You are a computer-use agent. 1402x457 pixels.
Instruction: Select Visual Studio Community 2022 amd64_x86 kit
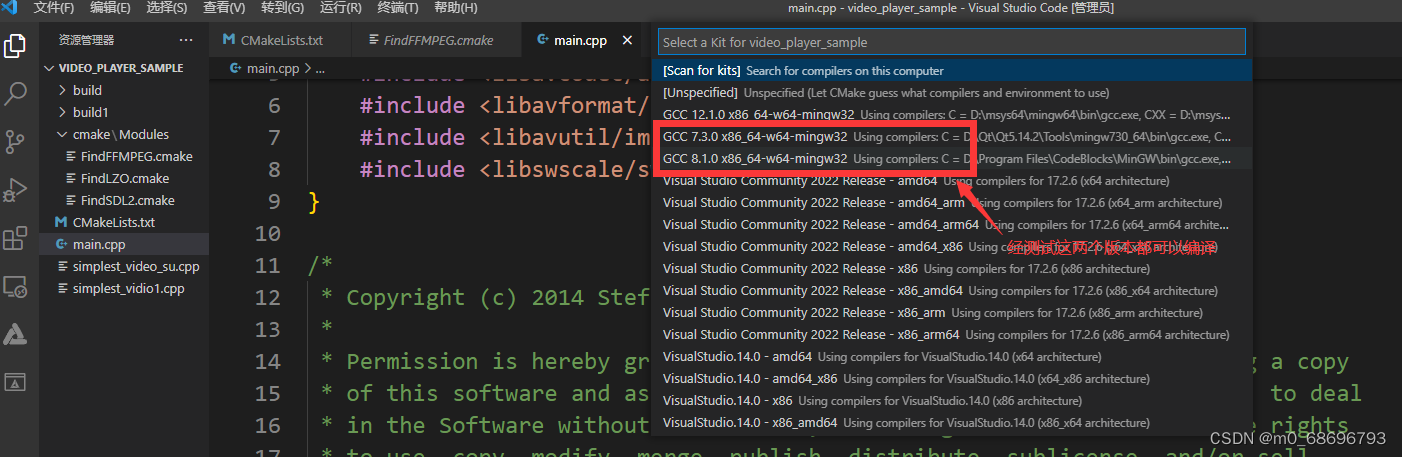(952, 247)
